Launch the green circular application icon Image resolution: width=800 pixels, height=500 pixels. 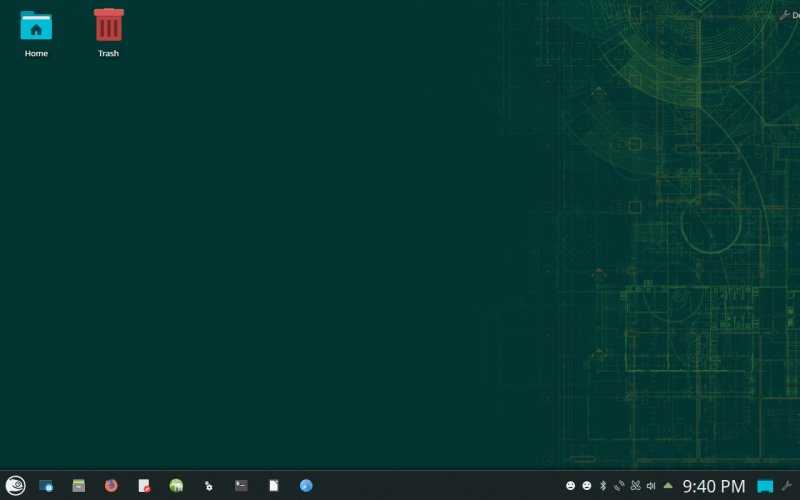(176, 485)
